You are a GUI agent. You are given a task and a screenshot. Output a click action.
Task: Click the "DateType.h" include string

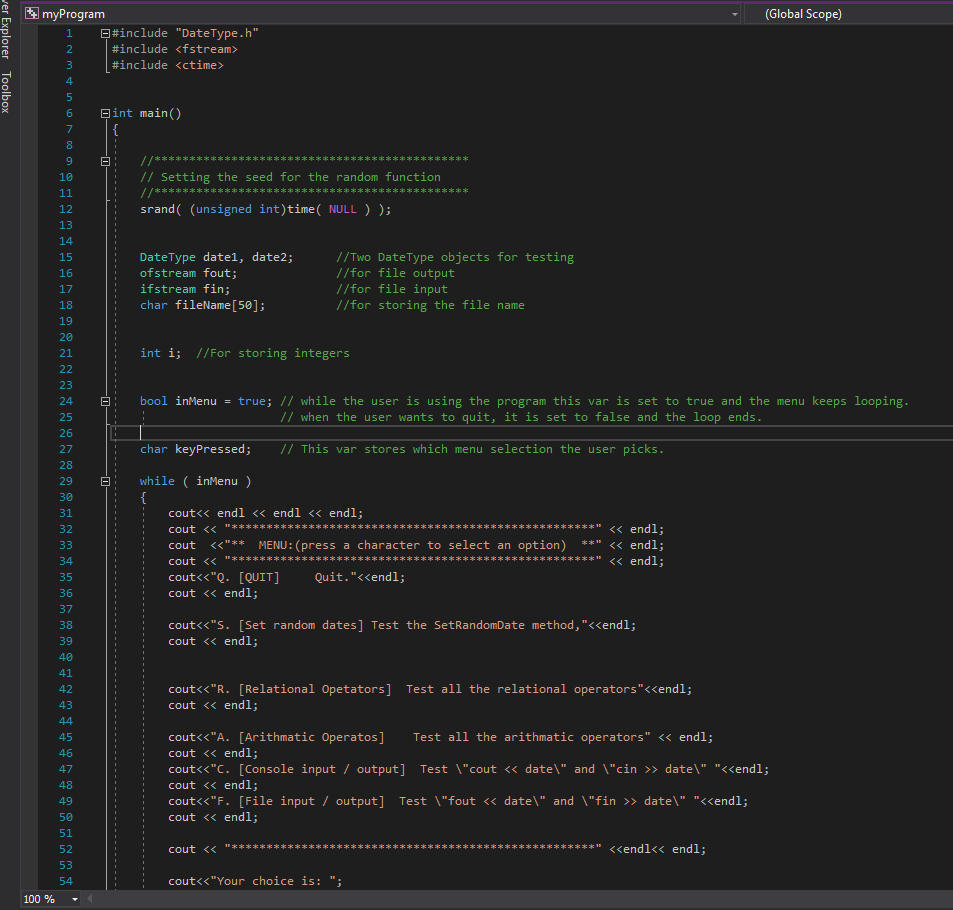[x=217, y=33]
